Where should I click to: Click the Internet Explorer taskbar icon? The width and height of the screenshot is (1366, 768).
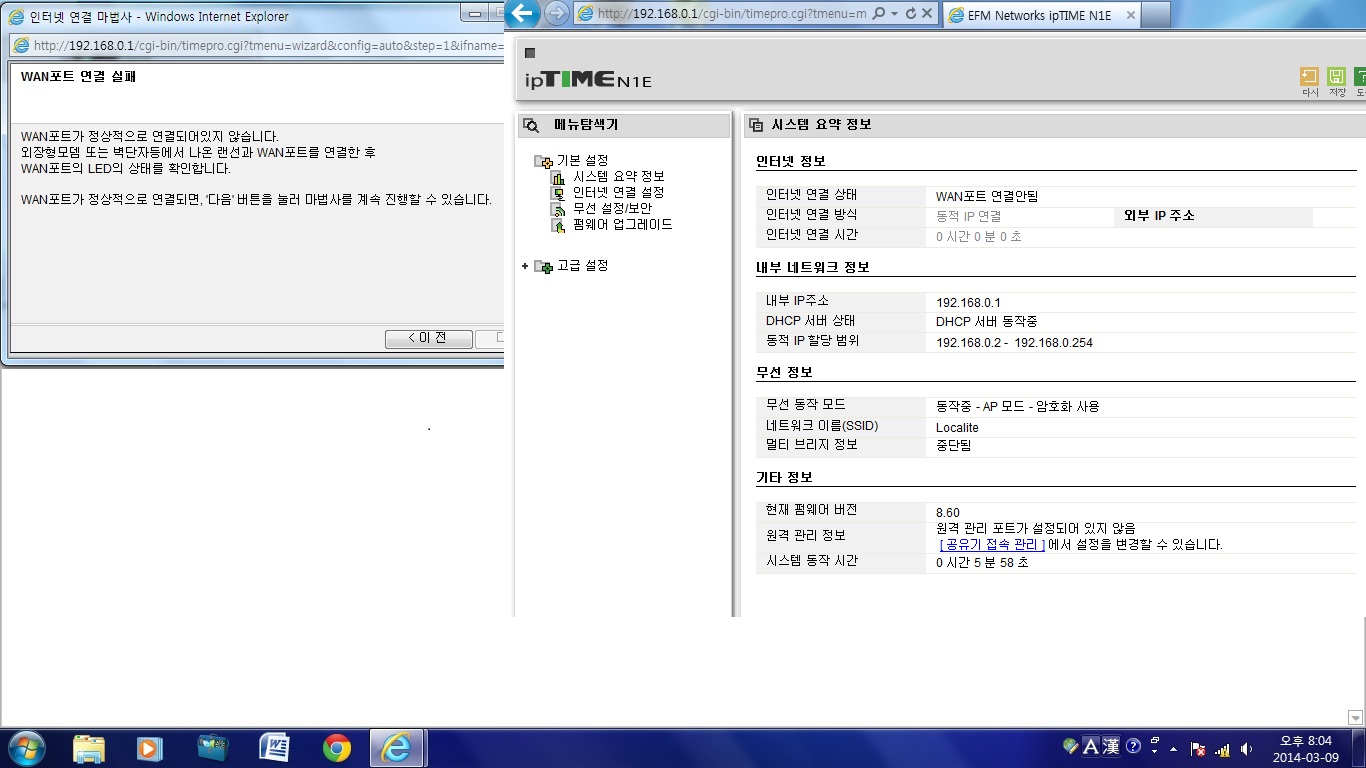coord(397,748)
